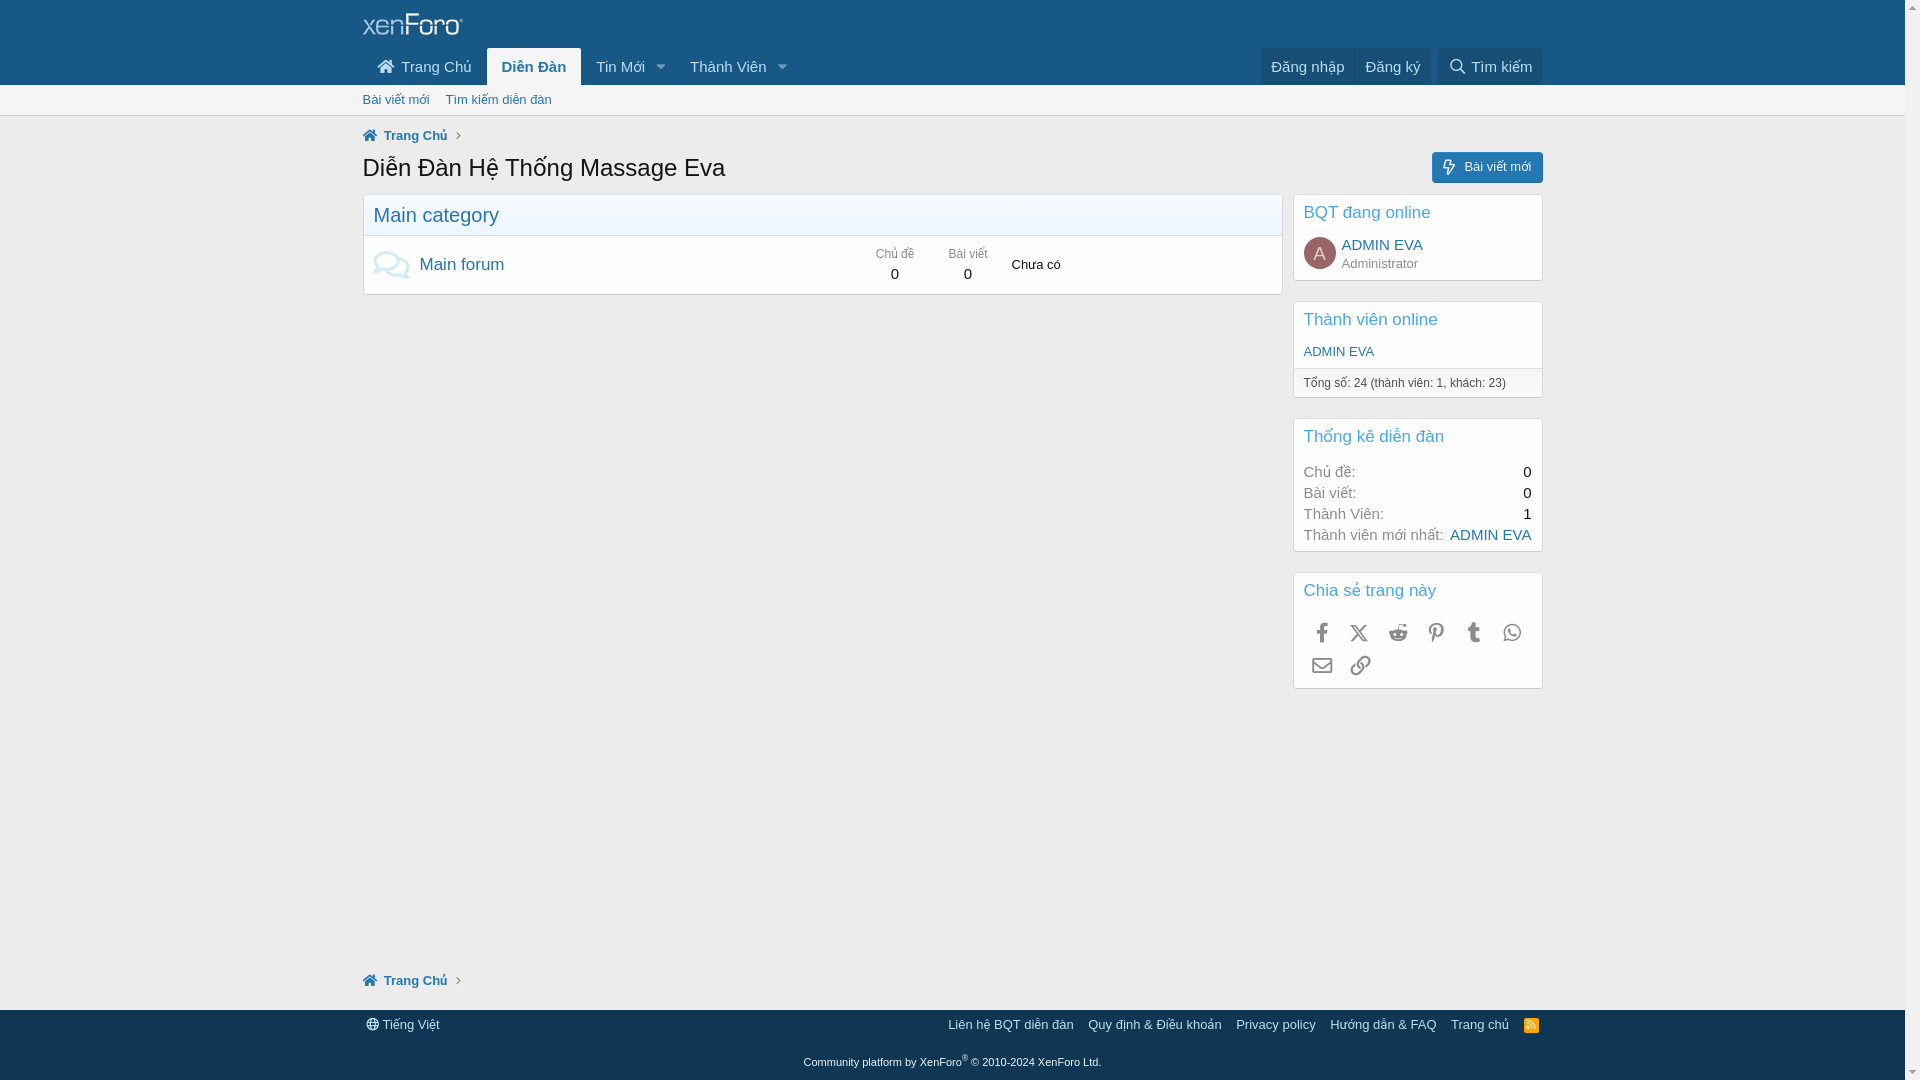The image size is (1920, 1080).
Task: Open Bài viết mới sub-navigation link
Action: [396, 100]
